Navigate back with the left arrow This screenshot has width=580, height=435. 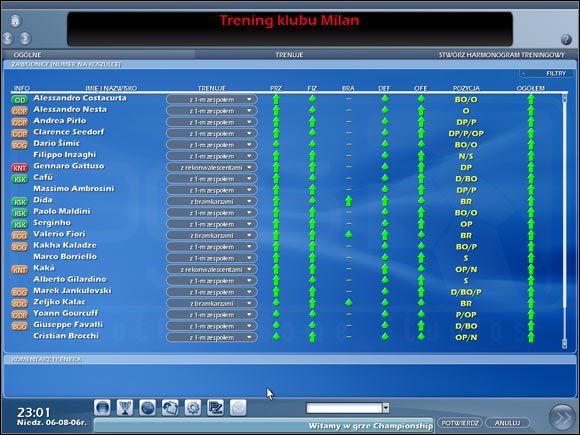click(x=7, y=38)
